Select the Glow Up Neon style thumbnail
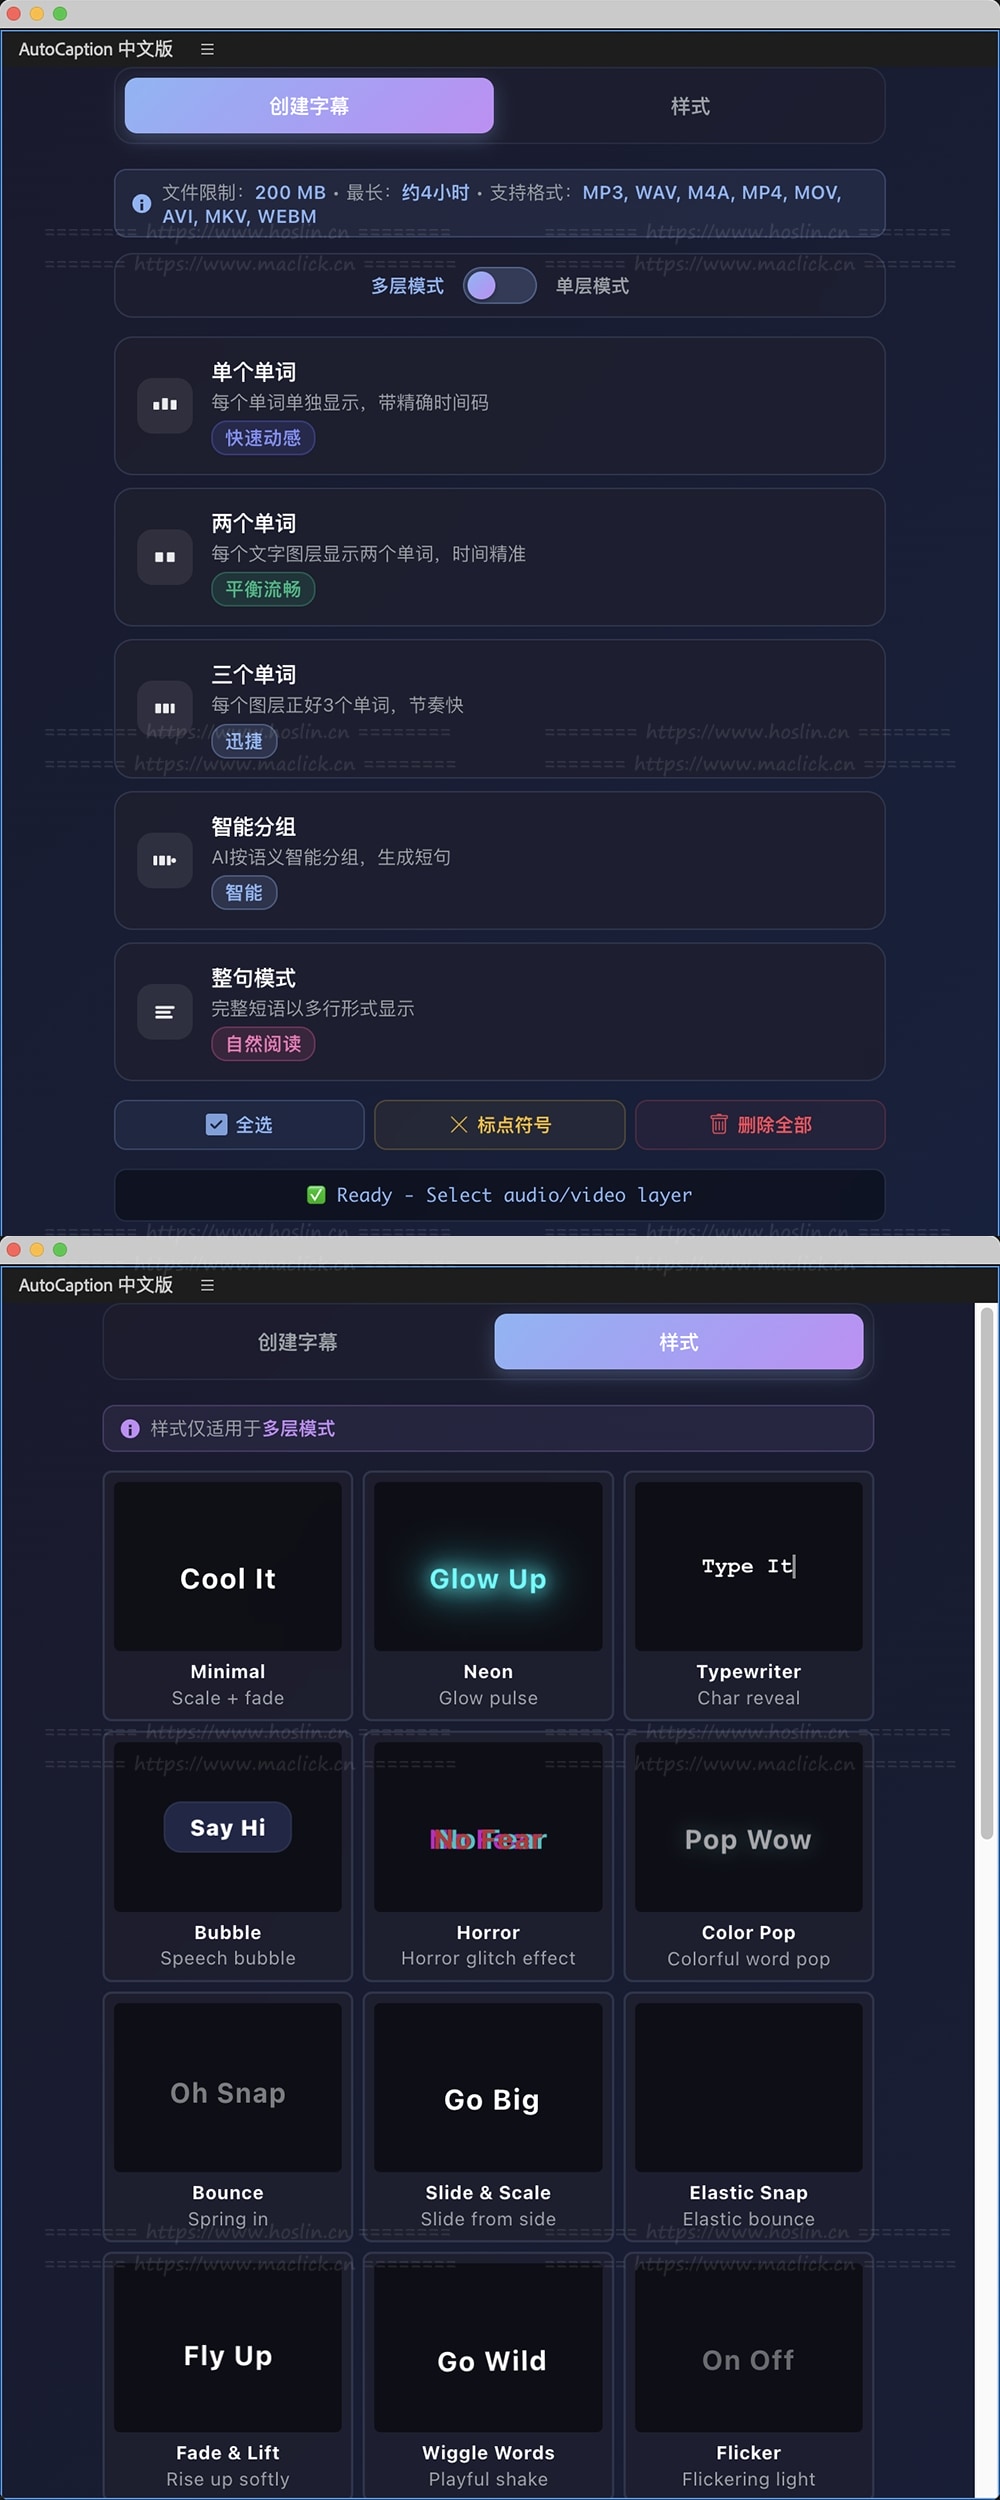This screenshot has height=2500, width=1000. point(488,1566)
